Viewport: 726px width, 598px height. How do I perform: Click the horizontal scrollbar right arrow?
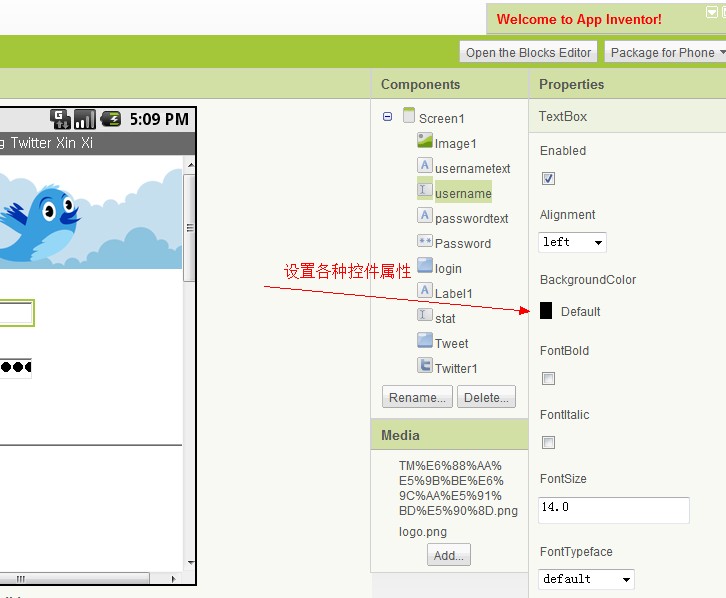pos(174,579)
